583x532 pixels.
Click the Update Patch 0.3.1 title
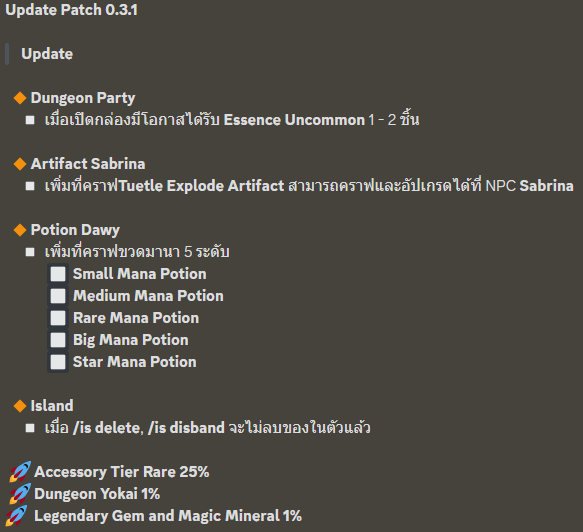(x=71, y=10)
